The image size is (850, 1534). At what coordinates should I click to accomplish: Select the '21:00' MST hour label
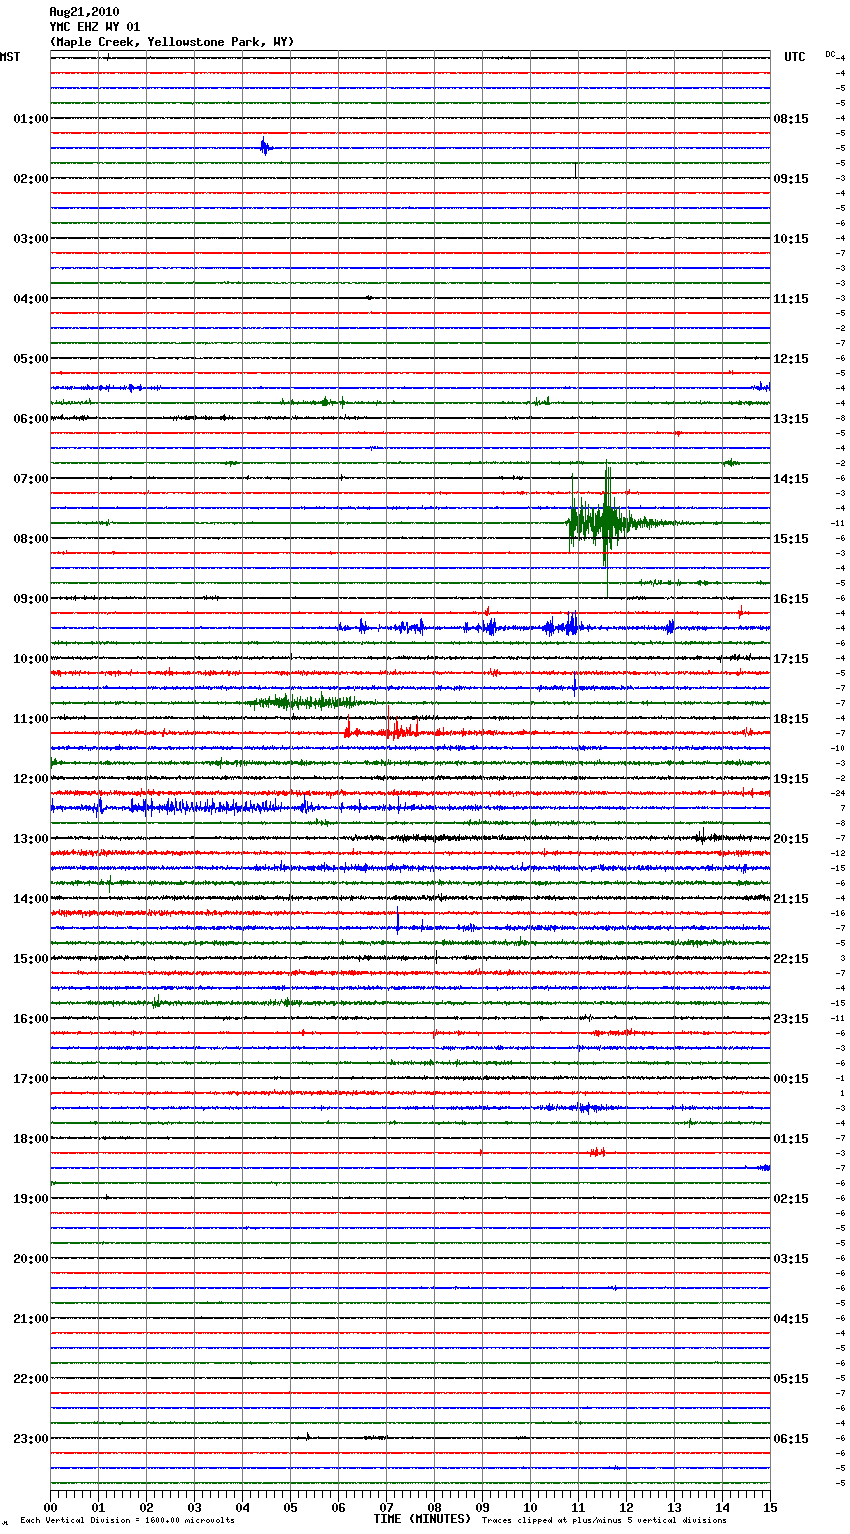click(x=31, y=1319)
